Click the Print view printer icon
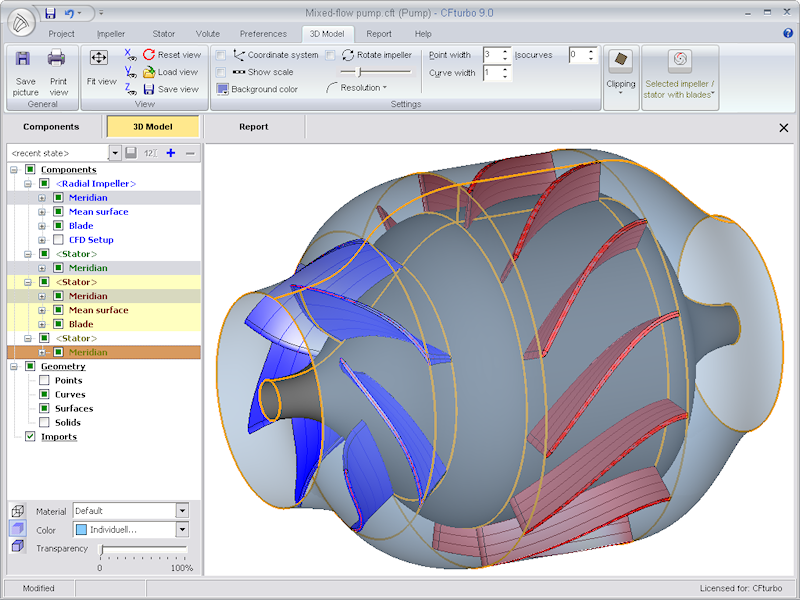Image resolution: width=800 pixels, height=600 pixels. (x=57, y=59)
